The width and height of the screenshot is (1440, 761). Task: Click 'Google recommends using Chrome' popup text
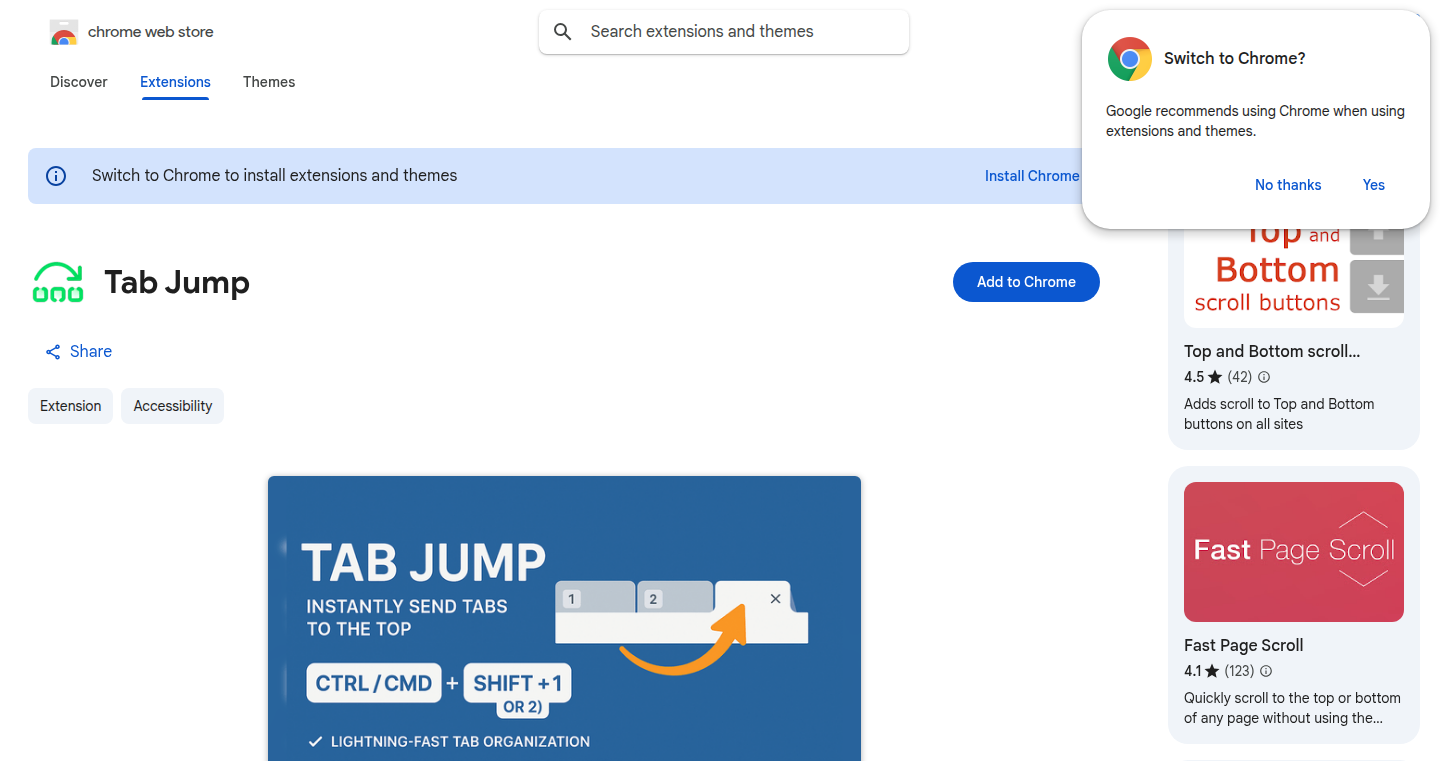(x=1256, y=121)
